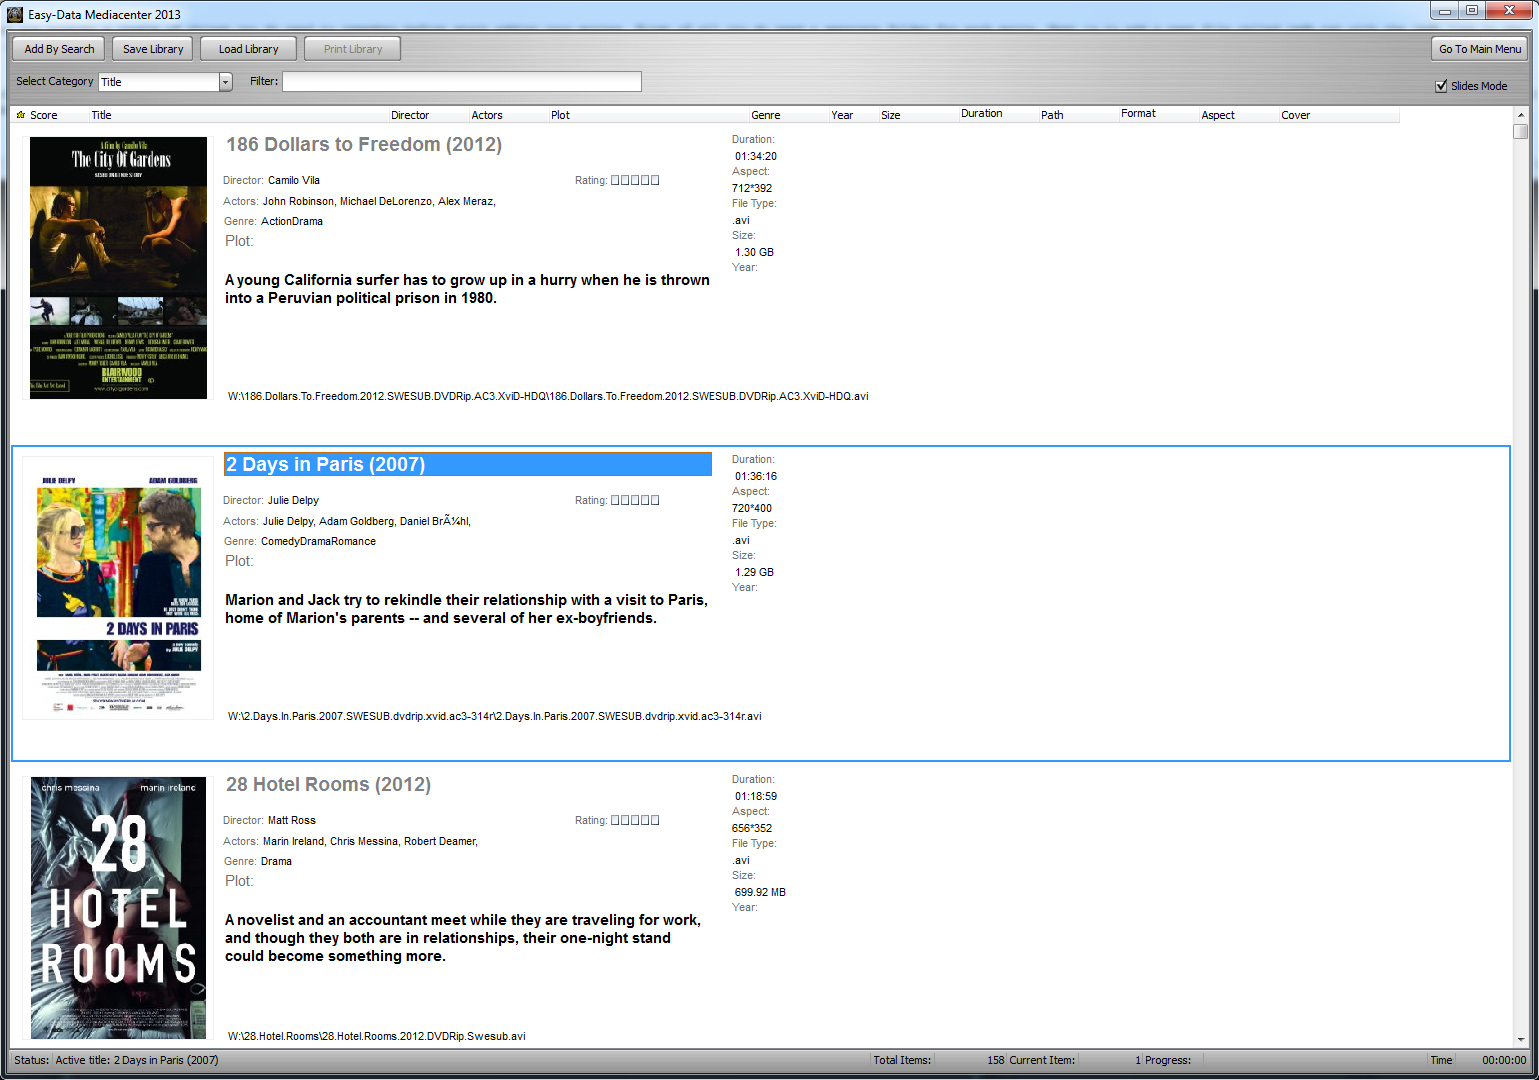Sort by the Year column header
Image resolution: width=1539 pixels, height=1080 pixels.
842,115
